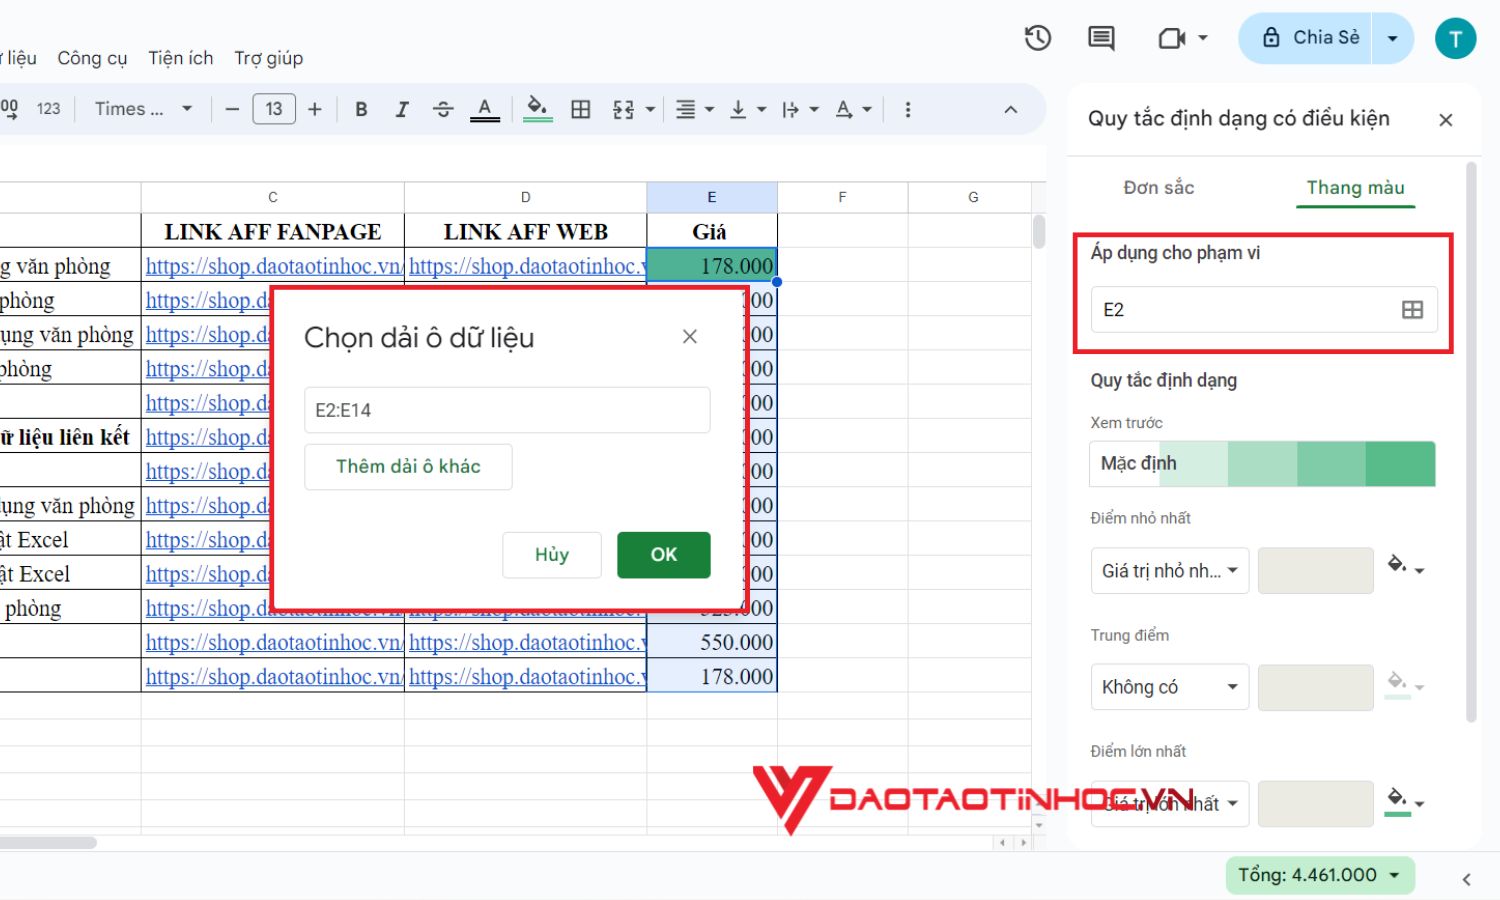Screen dimensions: 1500x900
Task: Open the fill color tool
Action: pyautogui.click(x=537, y=109)
